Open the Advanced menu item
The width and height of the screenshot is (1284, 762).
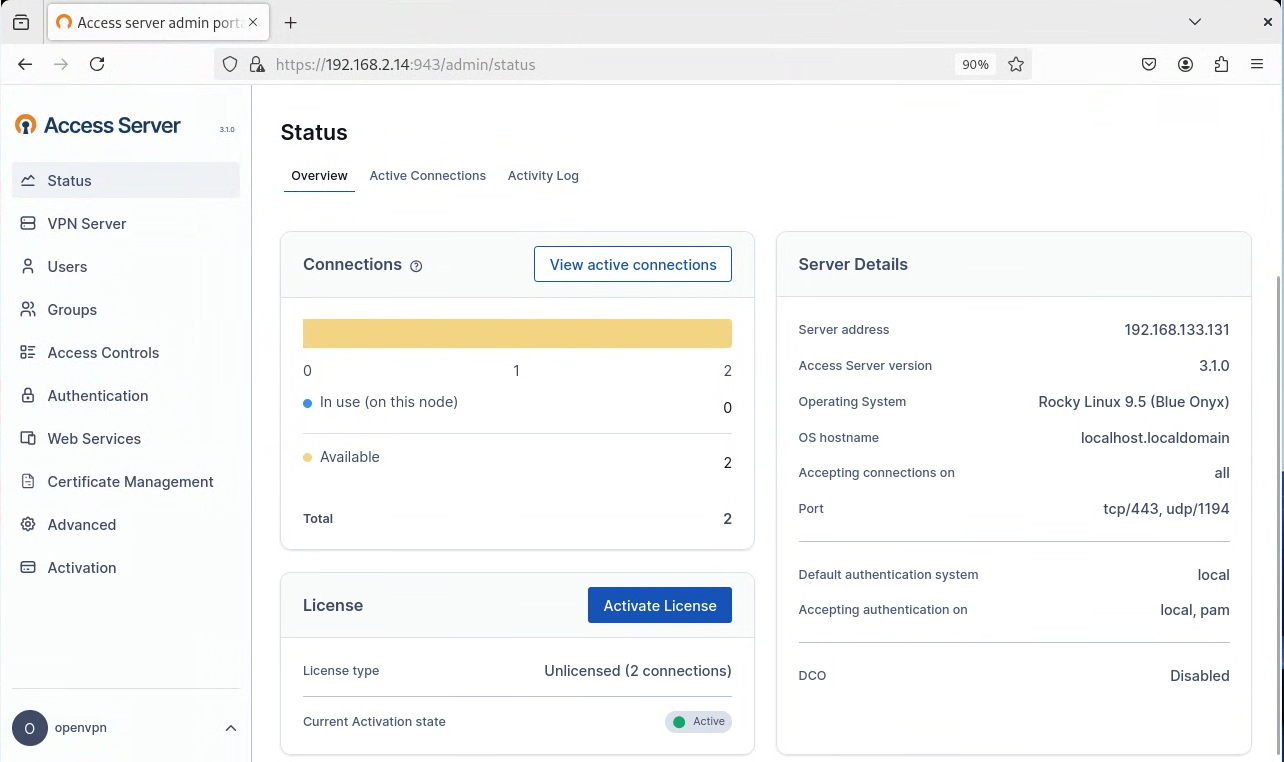click(126, 525)
